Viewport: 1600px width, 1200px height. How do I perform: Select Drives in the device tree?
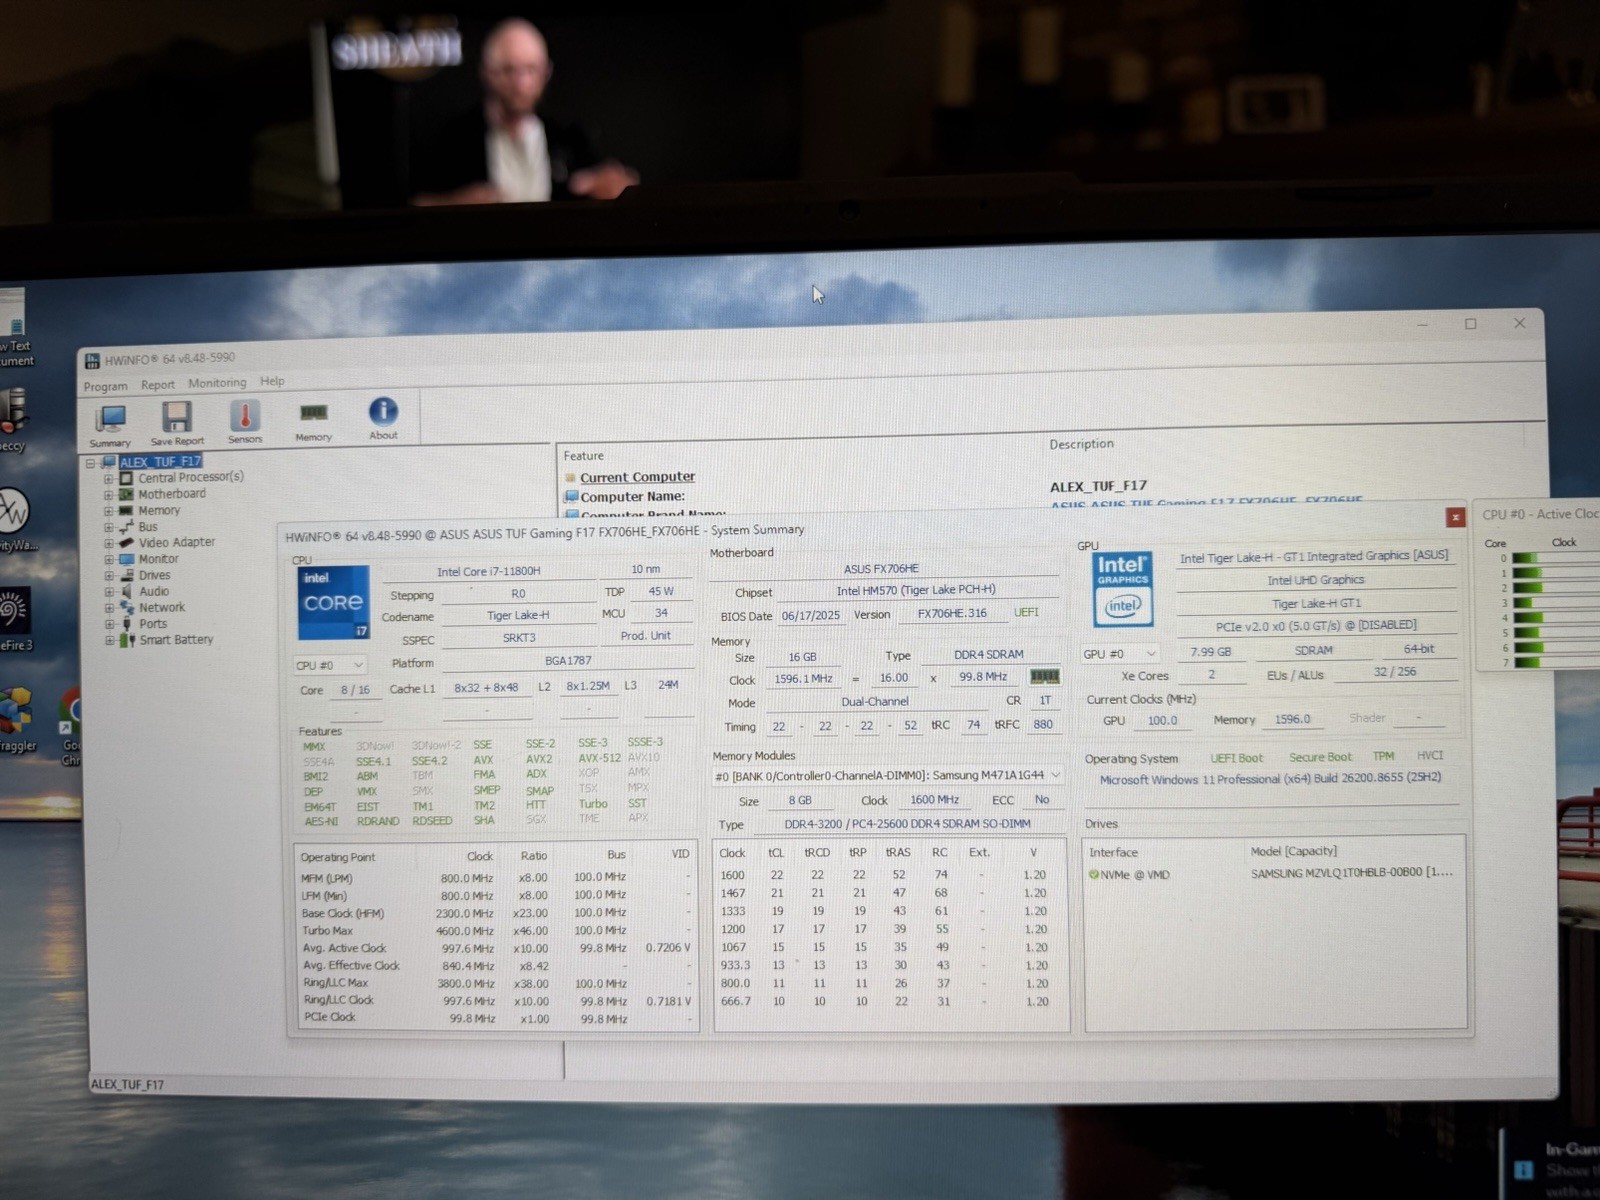point(154,575)
